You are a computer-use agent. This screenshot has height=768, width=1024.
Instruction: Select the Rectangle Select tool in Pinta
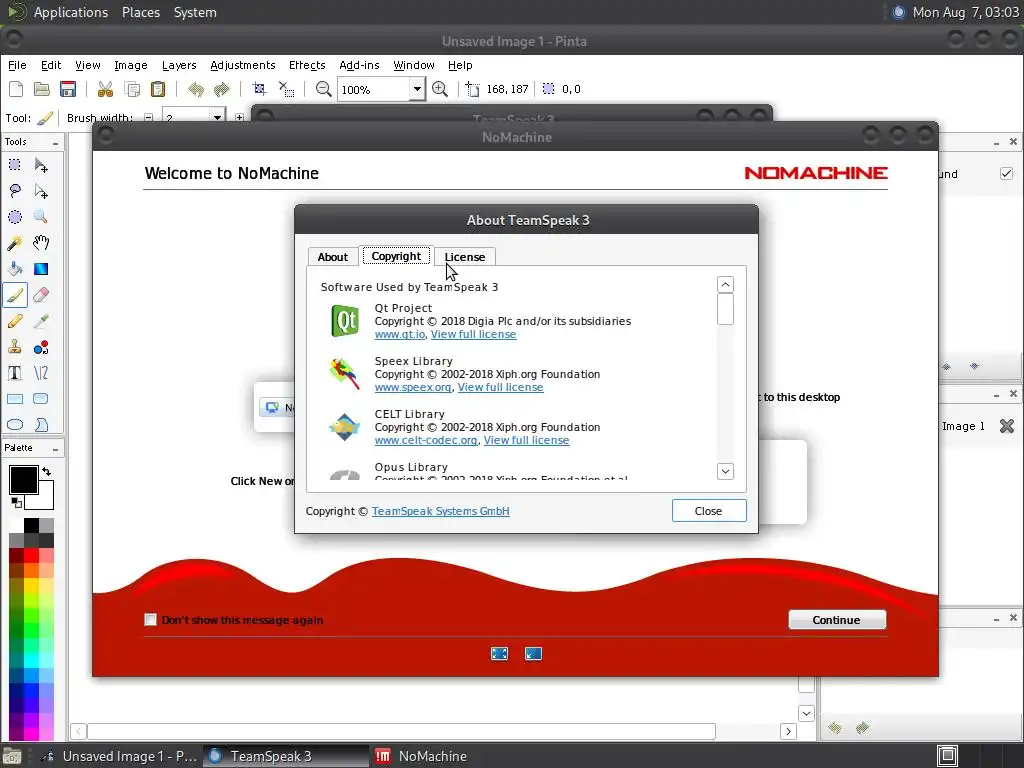(14, 165)
